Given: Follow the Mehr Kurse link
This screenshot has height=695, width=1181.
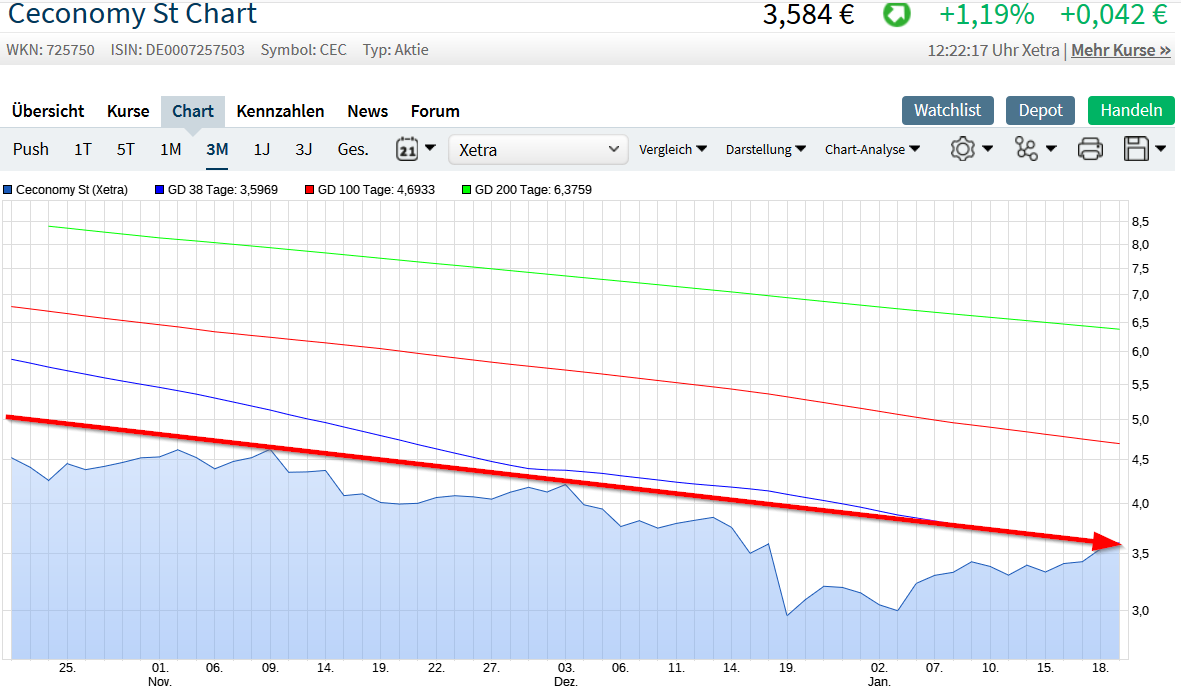Looking at the screenshot, I should click(1121, 50).
